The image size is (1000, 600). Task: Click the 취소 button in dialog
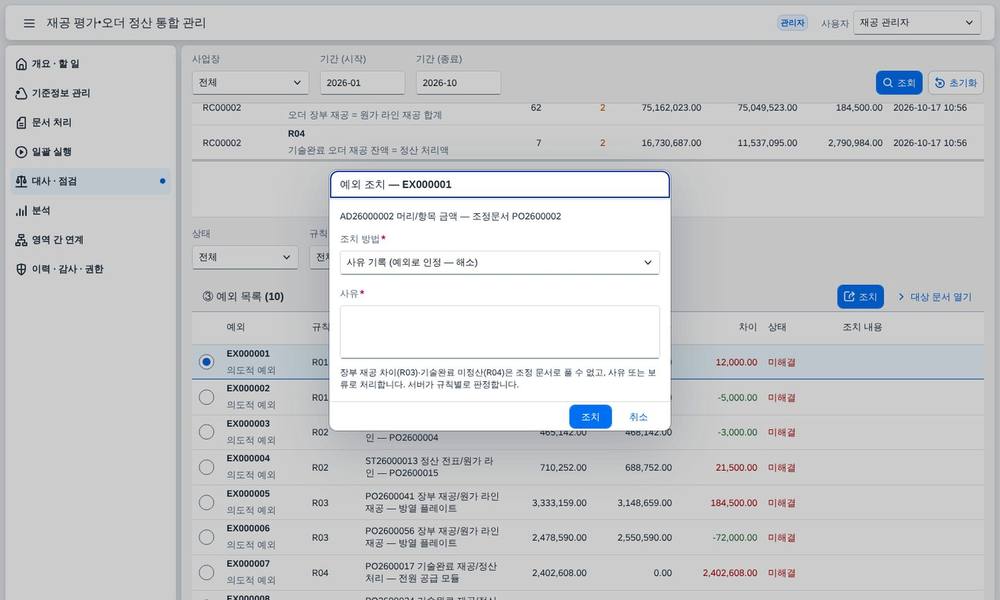tap(638, 417)
